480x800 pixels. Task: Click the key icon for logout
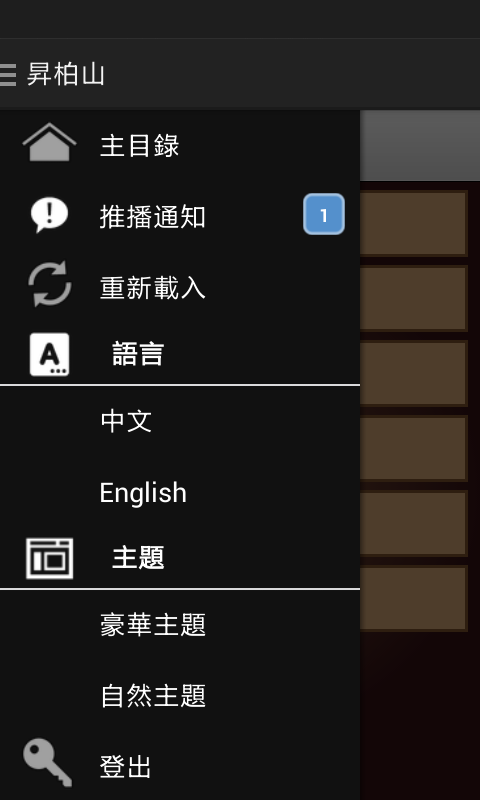tap(47, 763)
